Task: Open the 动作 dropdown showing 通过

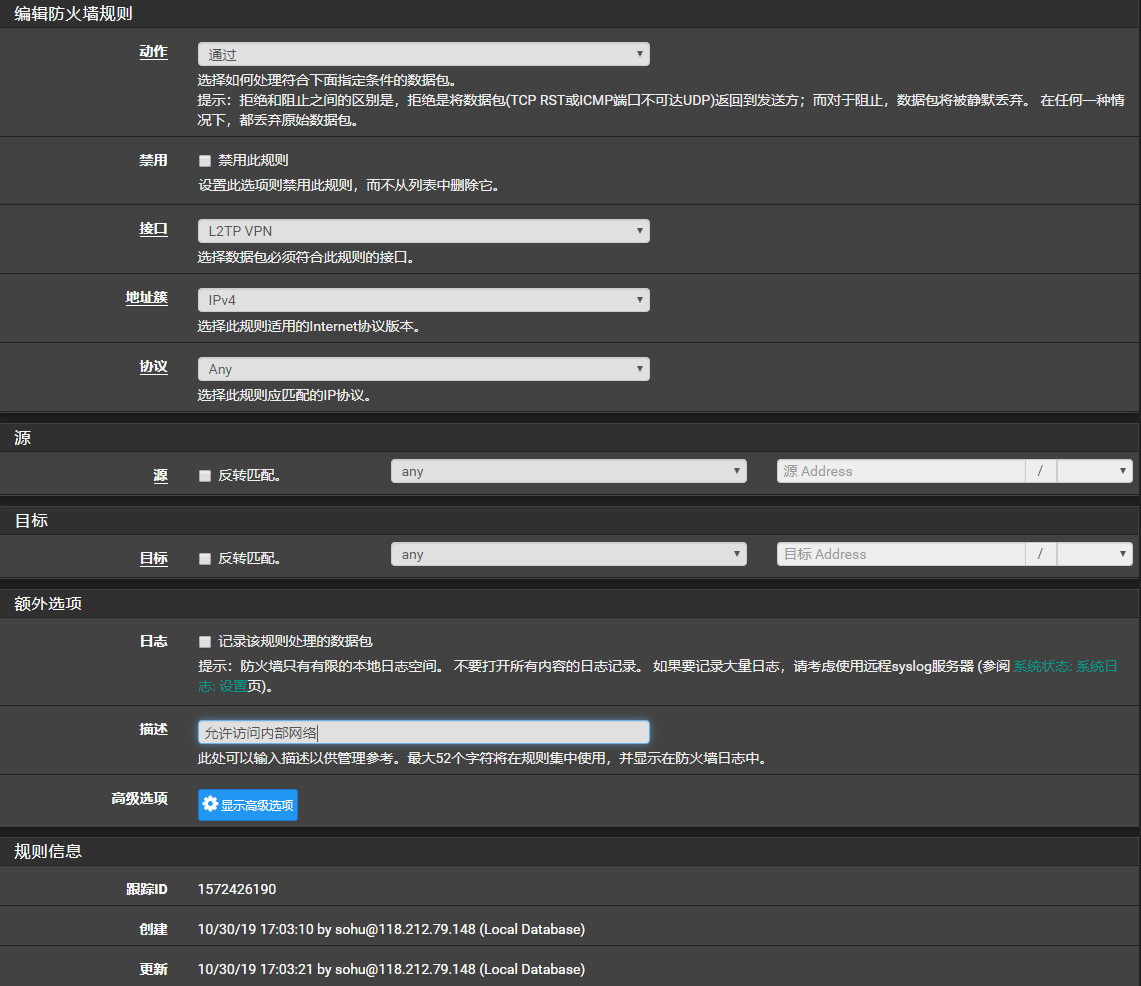Action: coord(423,54)
